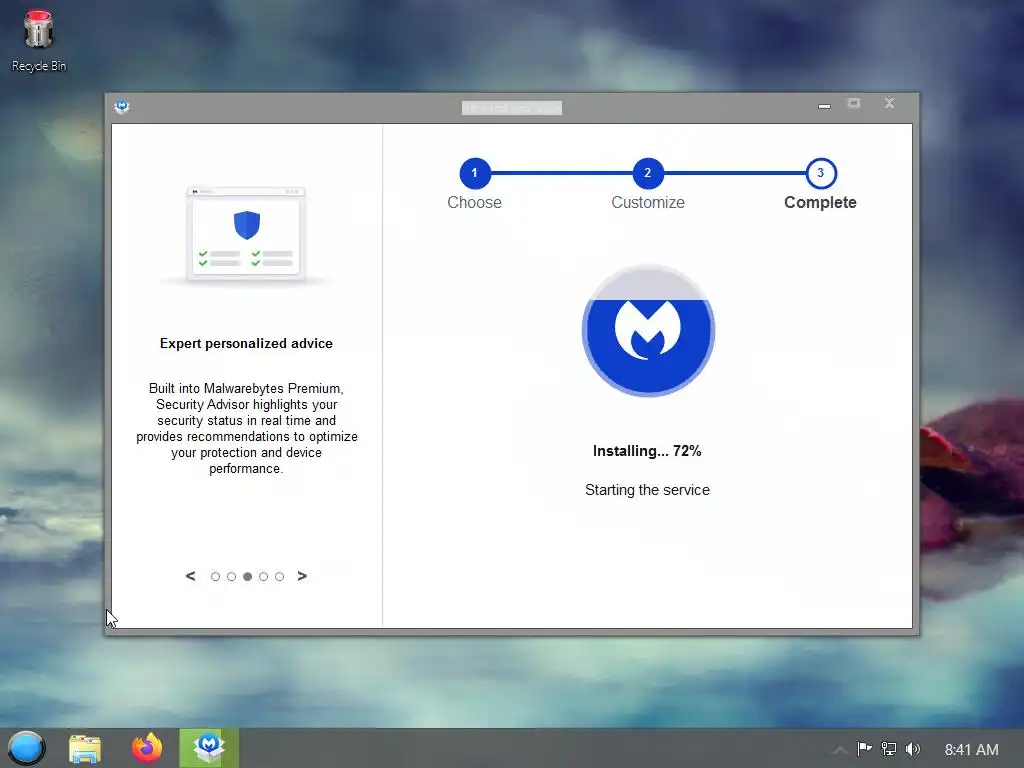Click the Choose step label
This screenshot has width=1024, height=768.
475,202
